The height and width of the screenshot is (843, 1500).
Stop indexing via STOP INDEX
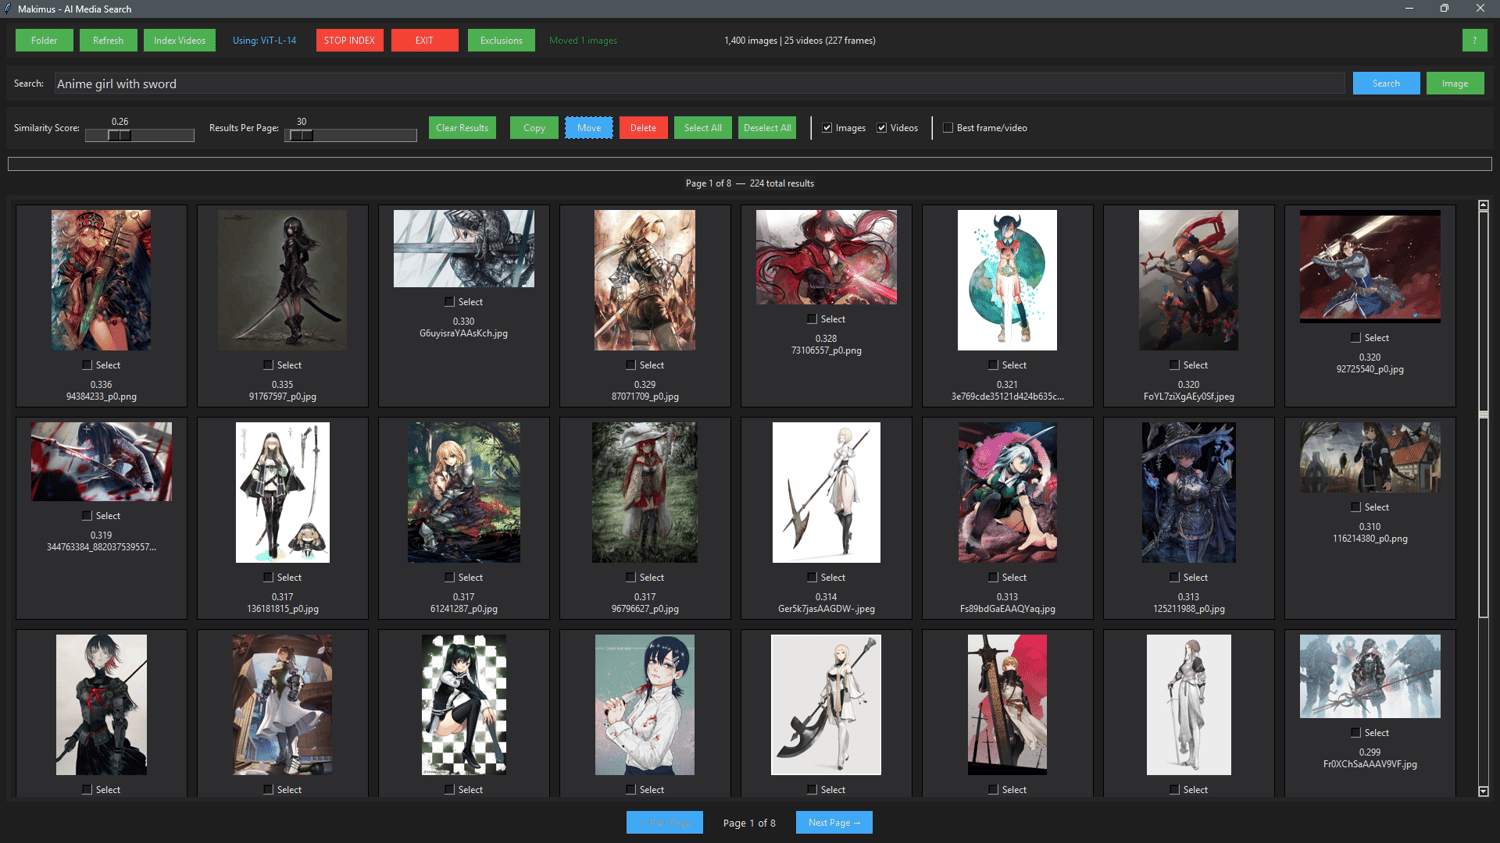[x=350, y=40]
